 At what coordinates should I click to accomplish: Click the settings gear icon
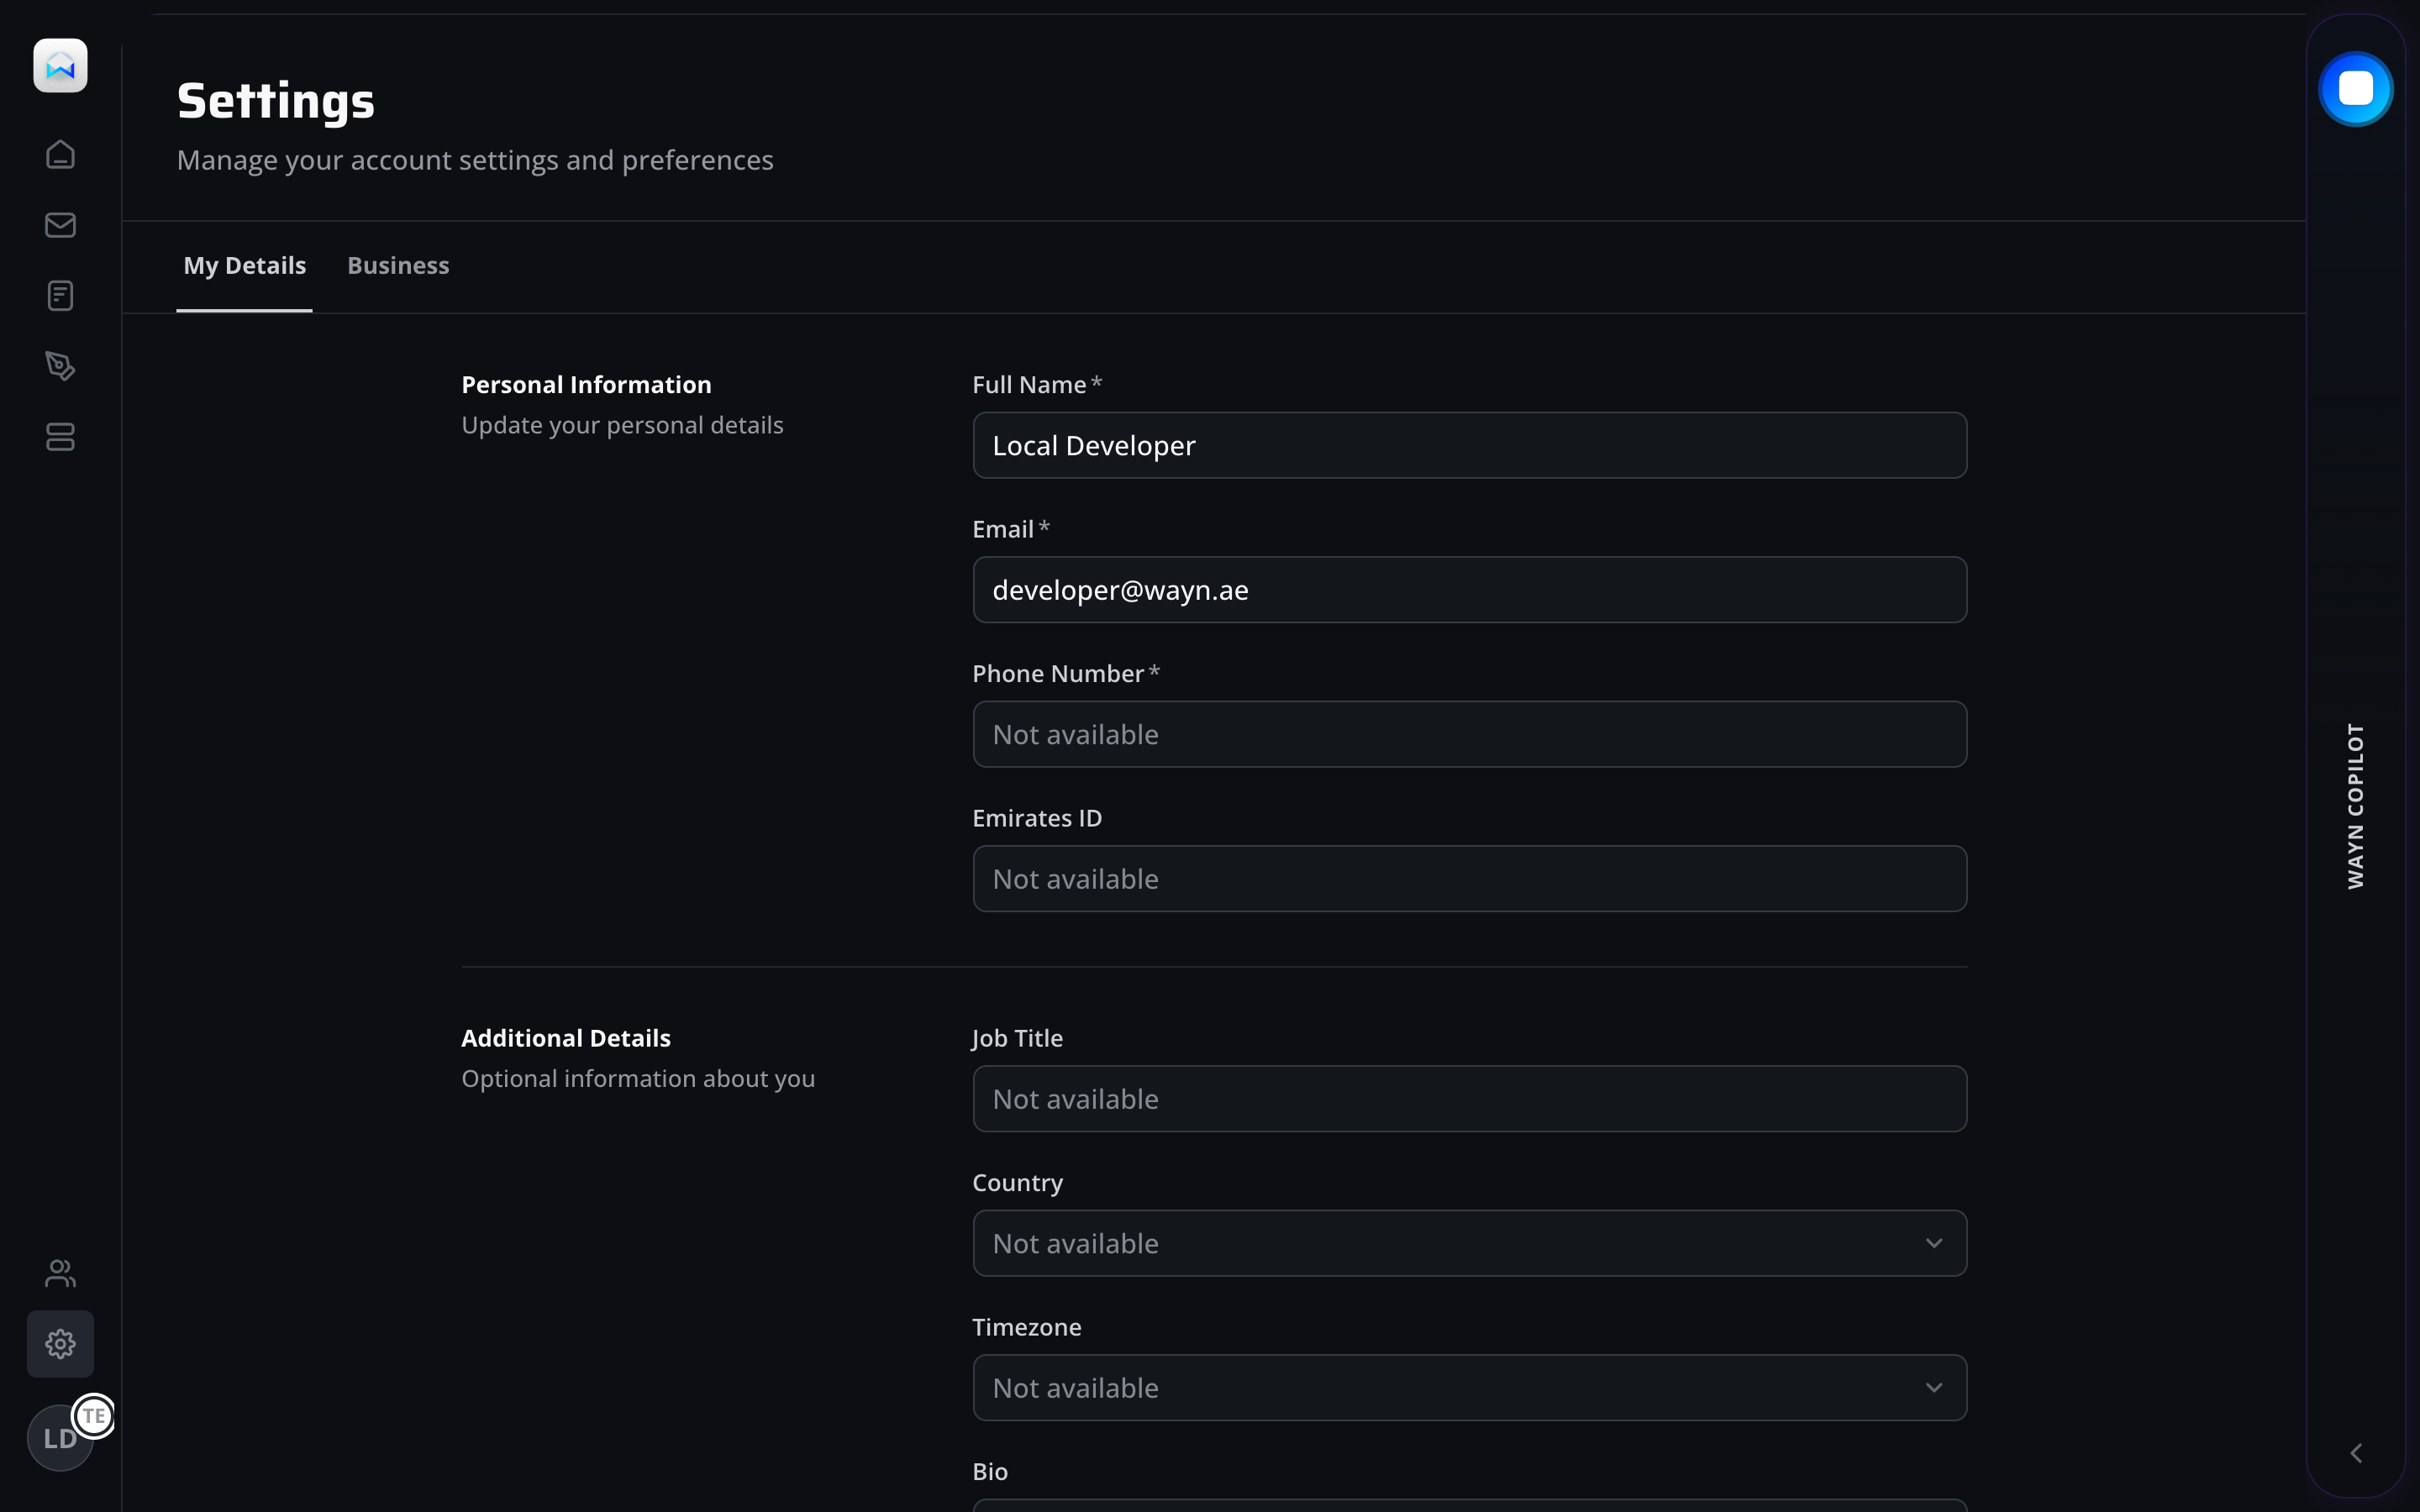tap(60, 1344)
